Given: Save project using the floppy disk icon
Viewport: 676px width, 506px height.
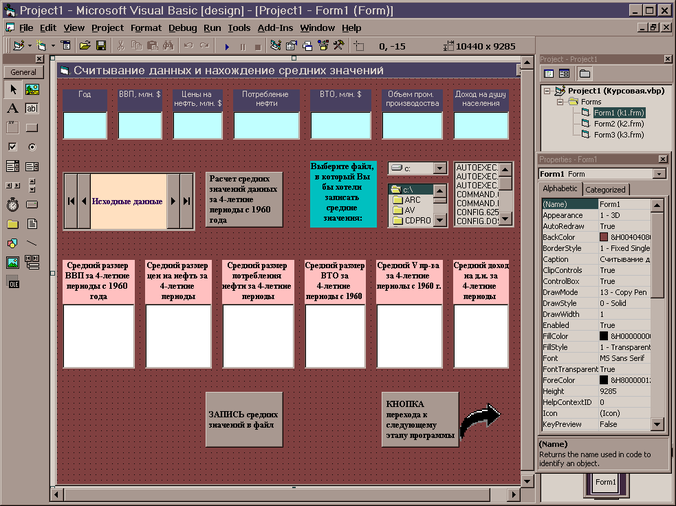Looking at the screenshot, I should [x=101, y=46].
